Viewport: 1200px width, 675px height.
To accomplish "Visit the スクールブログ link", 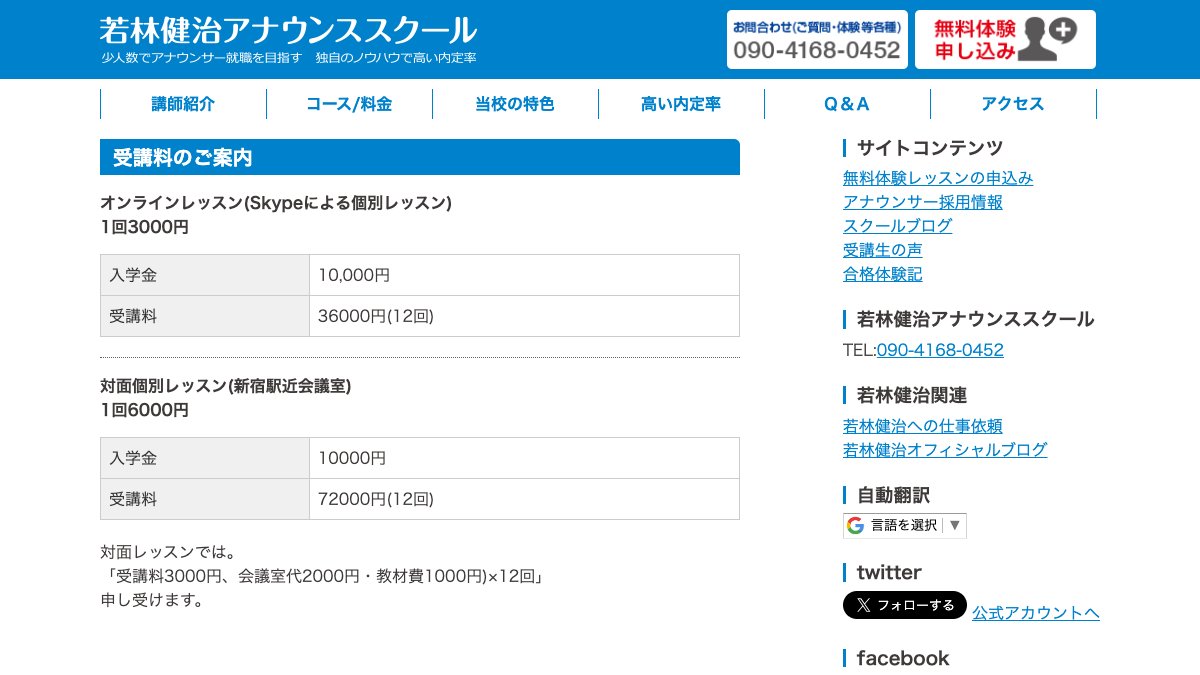I will (898, 226).
